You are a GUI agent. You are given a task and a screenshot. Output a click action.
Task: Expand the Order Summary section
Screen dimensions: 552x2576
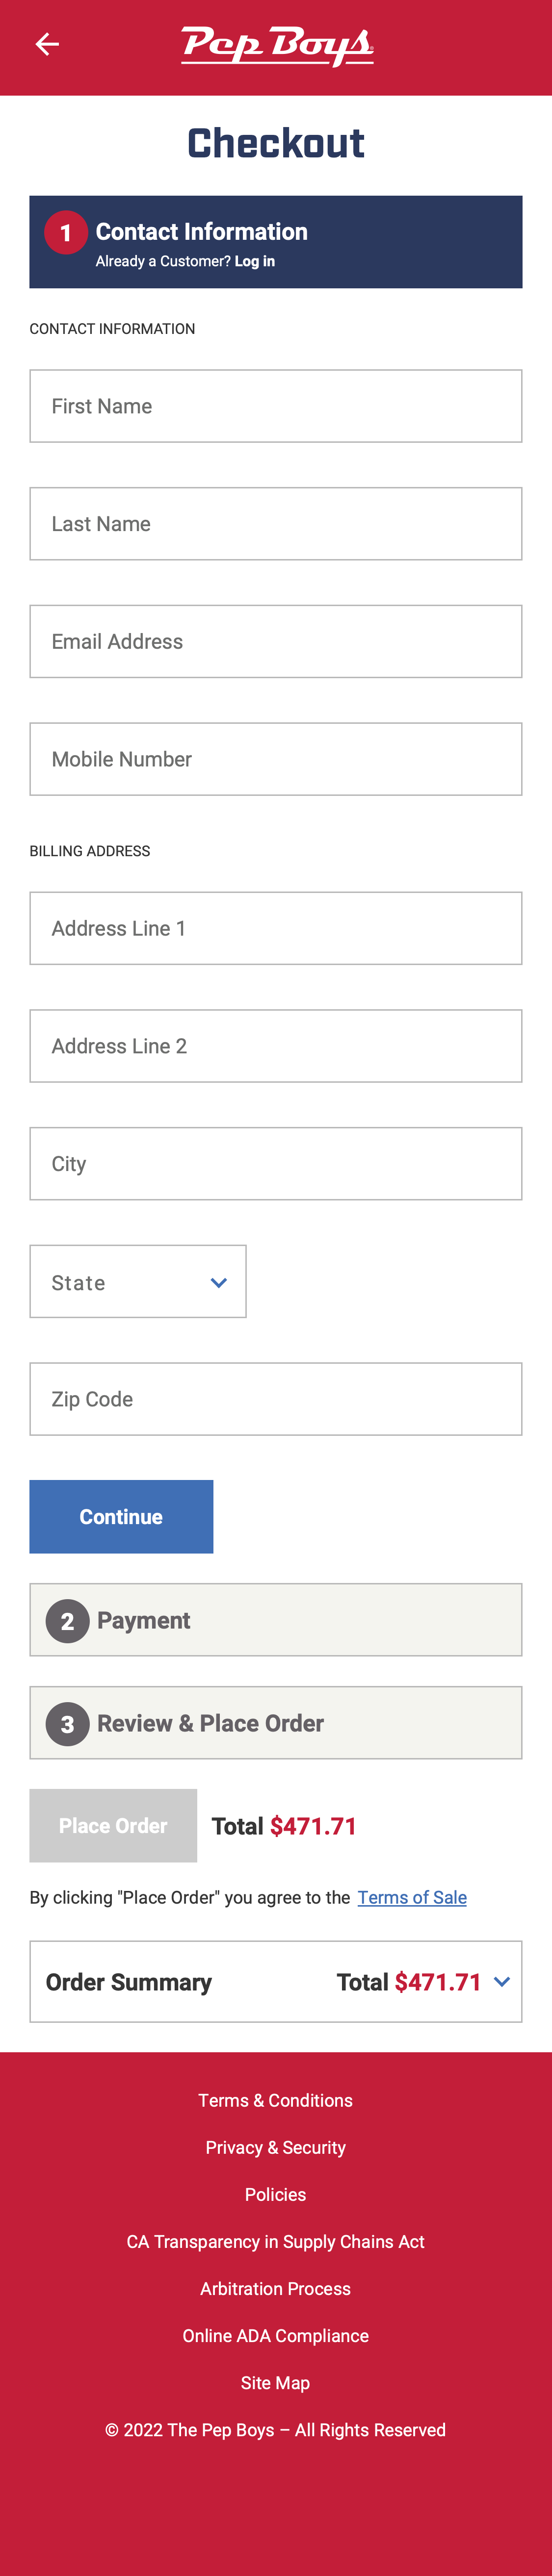click(275, 1981)
